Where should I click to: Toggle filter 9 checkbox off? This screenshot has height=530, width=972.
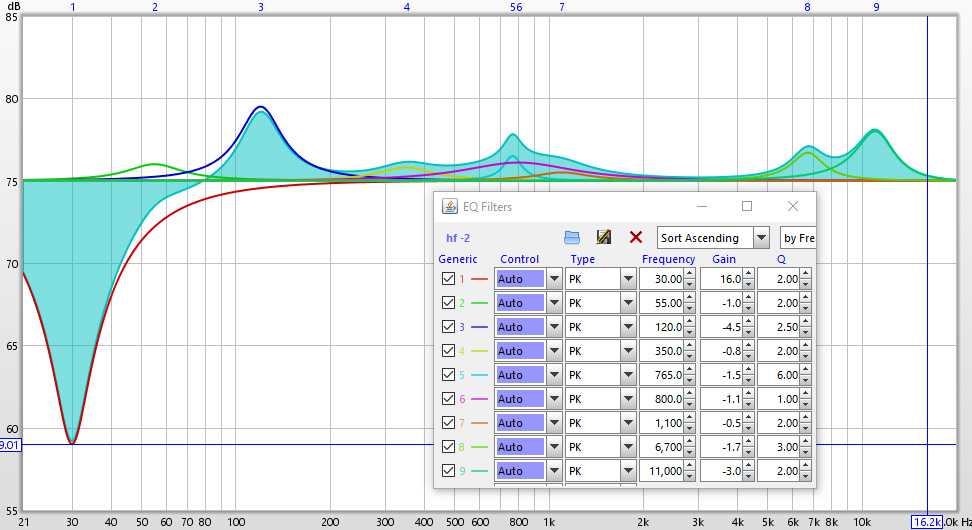(448, 471)
